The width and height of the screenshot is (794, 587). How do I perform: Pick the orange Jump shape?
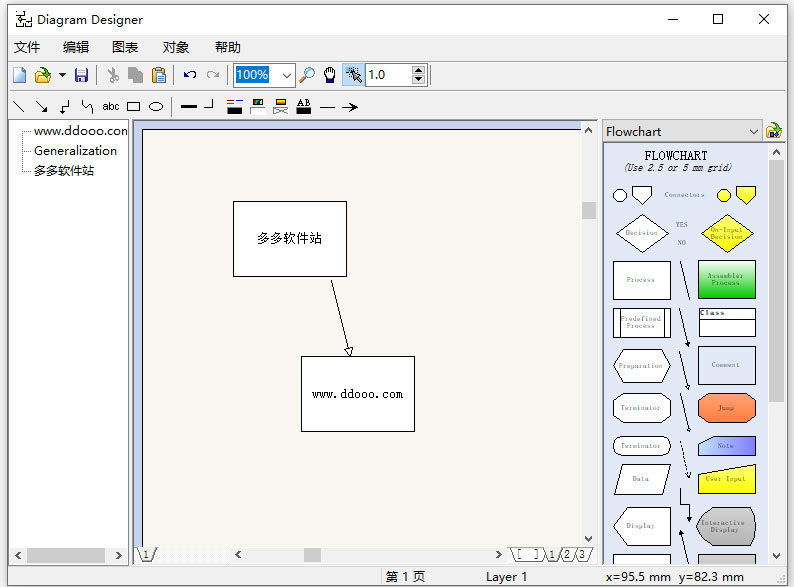[727, 408]
